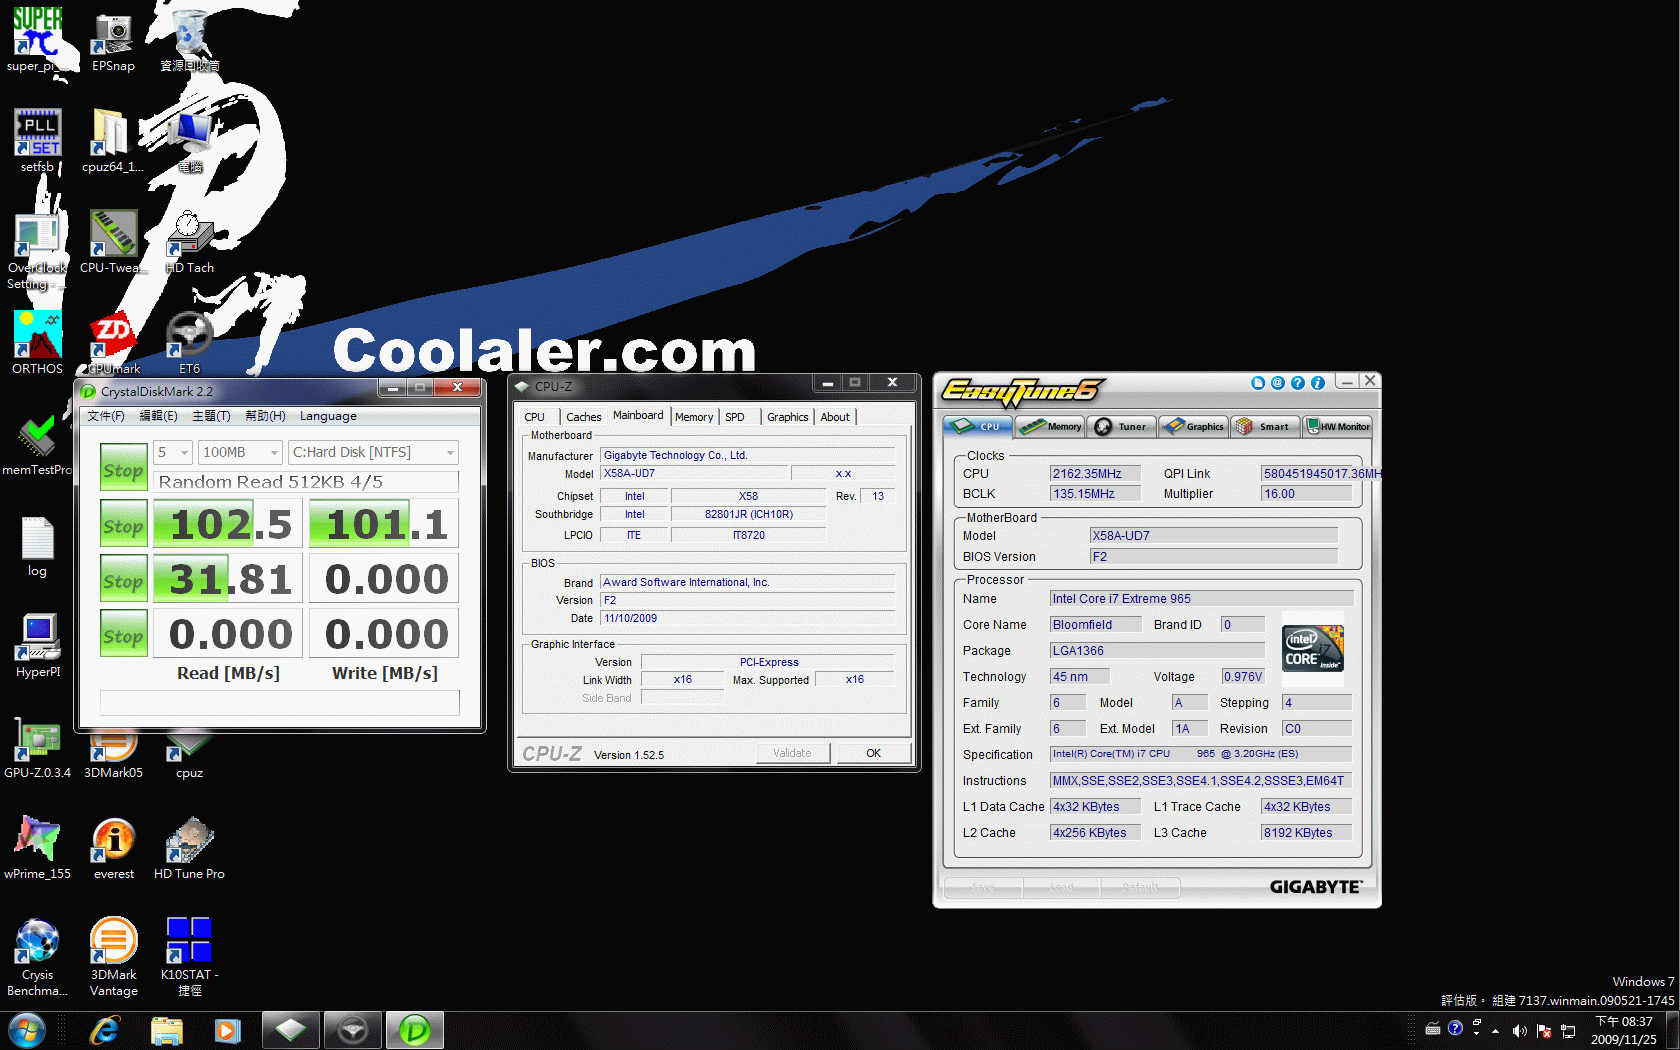Select the memTestPro desktop icon
The width and height of the screenshot is (1680, 1050).
(x=37, y=445)
